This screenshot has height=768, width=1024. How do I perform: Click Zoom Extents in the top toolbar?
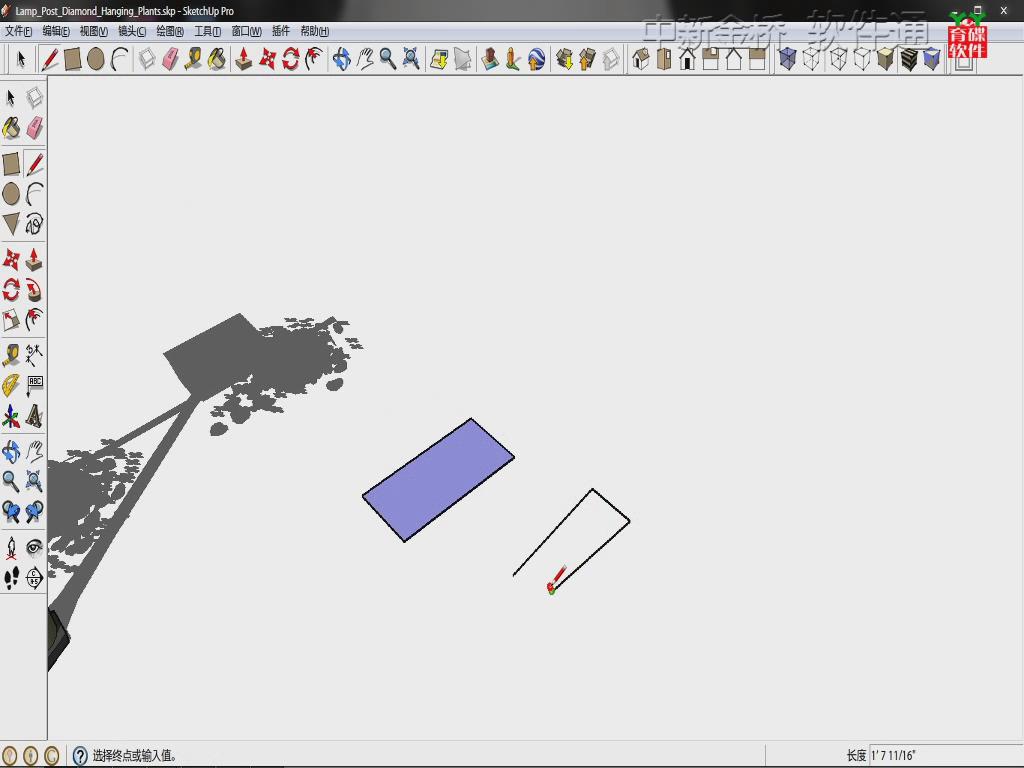pyautogui.click(x=411, y=59)
